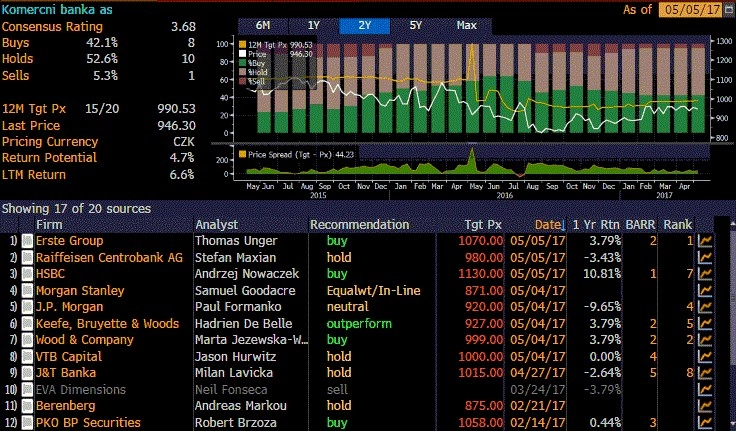Select analyst Samuel Goodacre
736x431 pixels.
pyautogui.click(x=245, y=291)
